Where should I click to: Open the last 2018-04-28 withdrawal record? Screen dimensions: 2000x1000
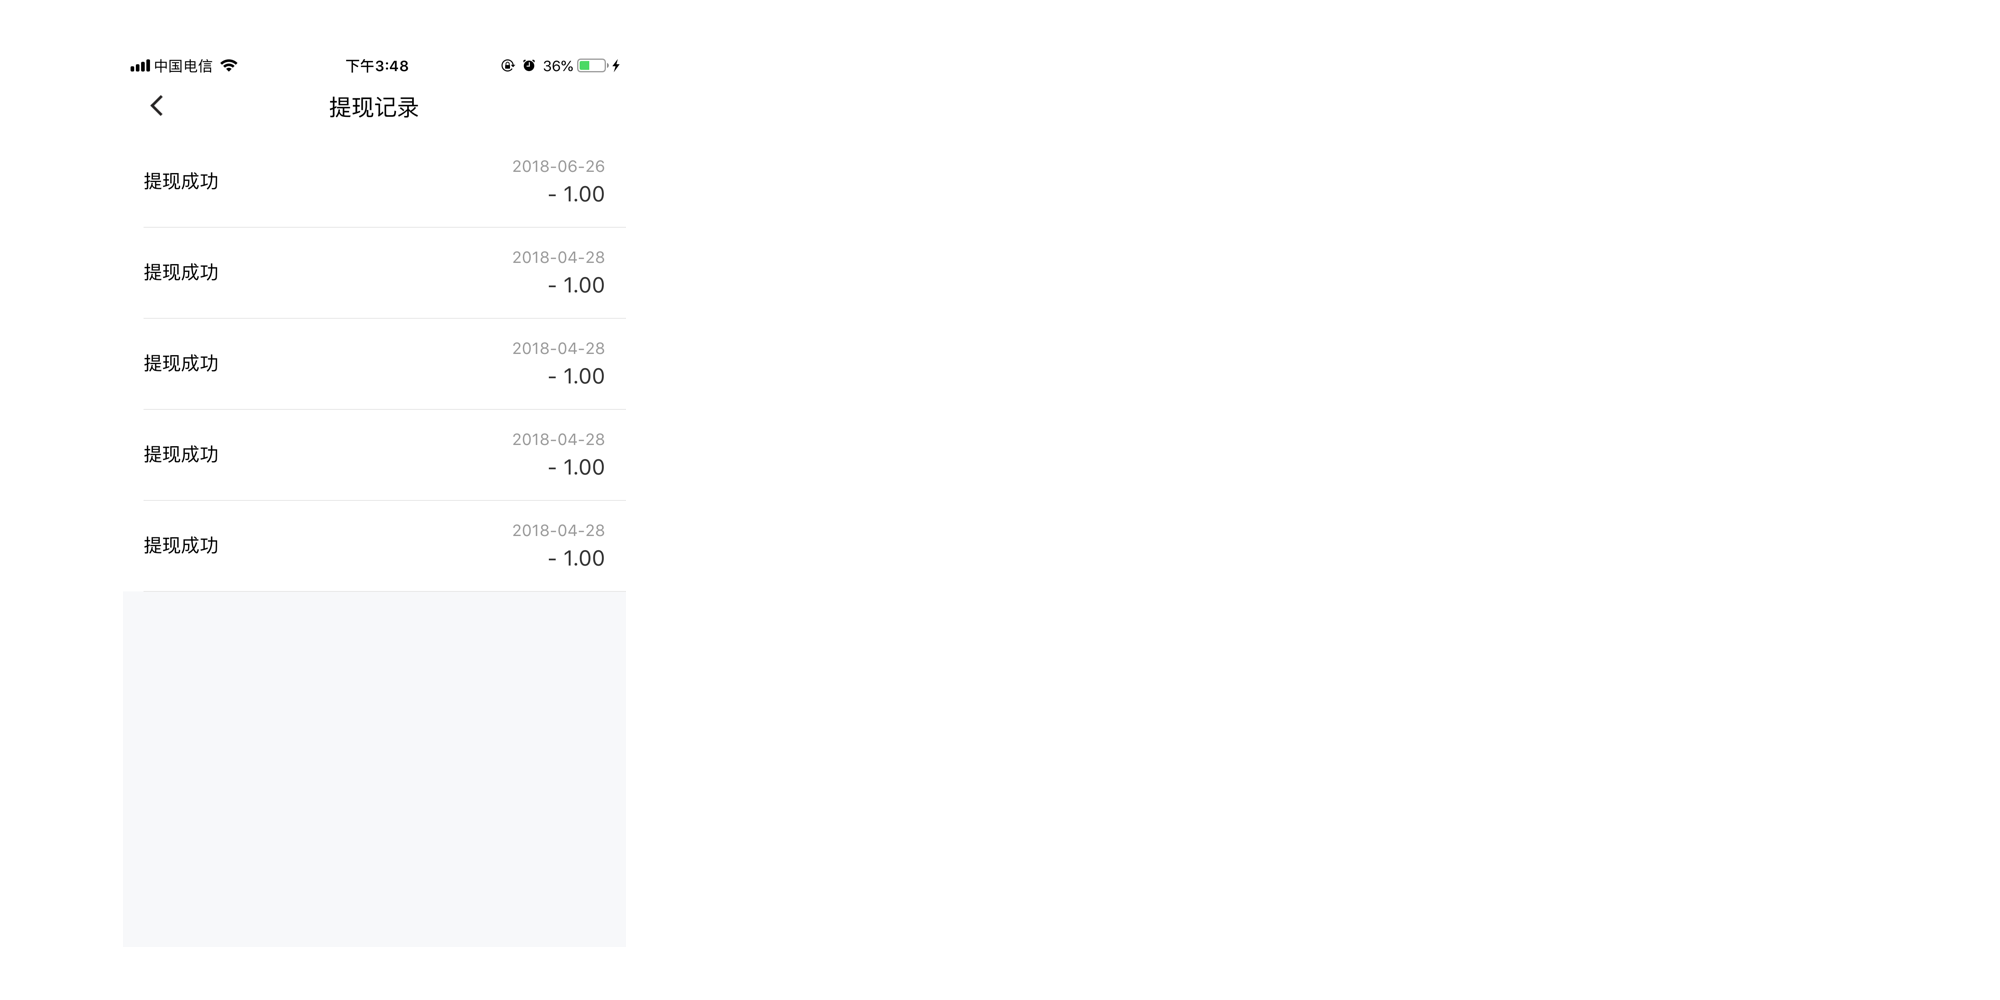coord(374,546)
